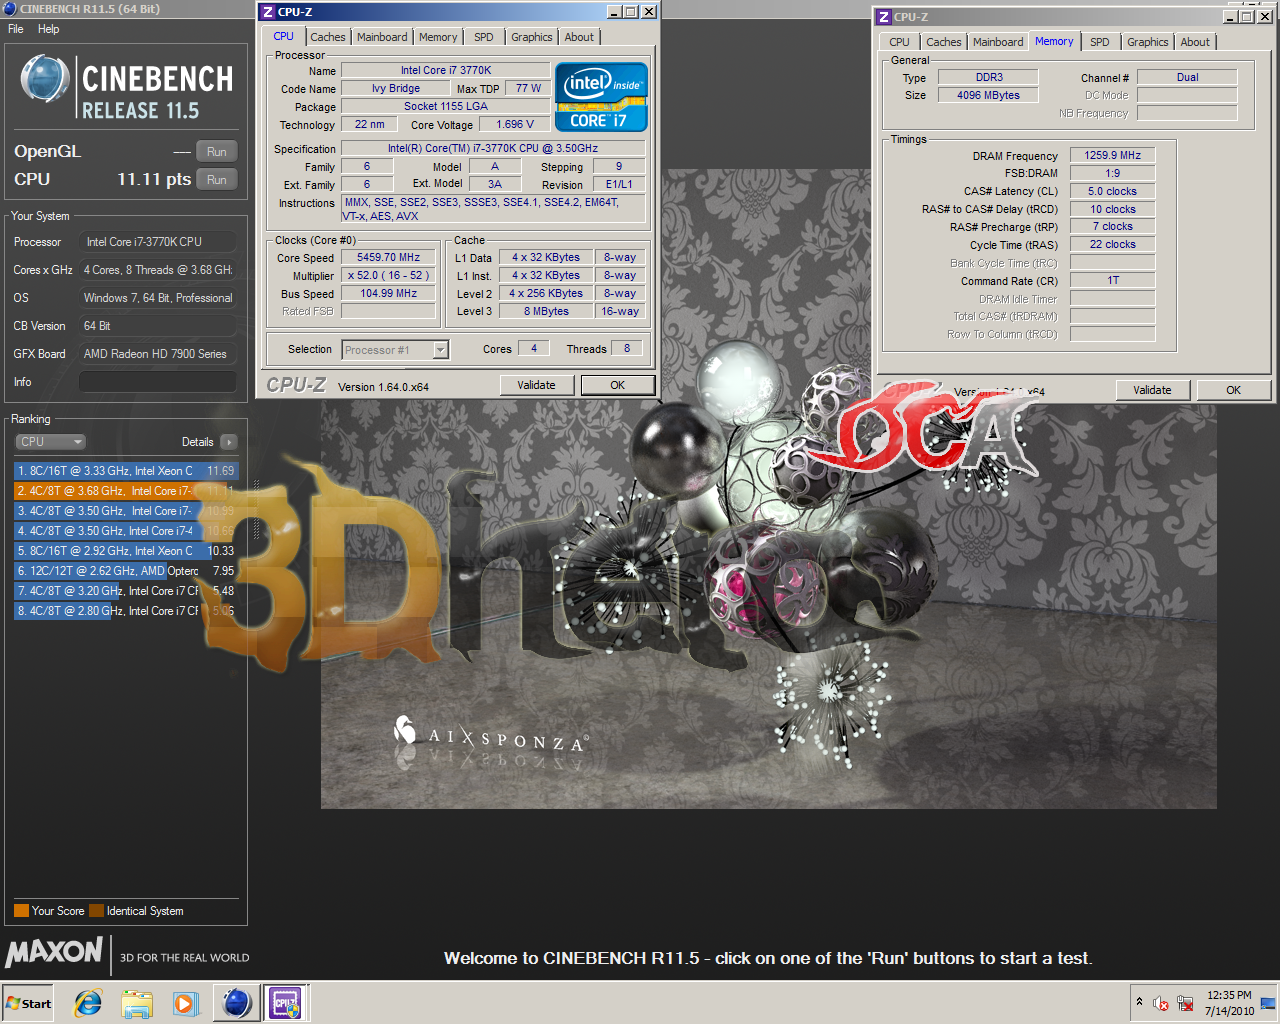
Task: Open CPU tab in Memory CPU-Z window
Action: click(x=900, y=42)
